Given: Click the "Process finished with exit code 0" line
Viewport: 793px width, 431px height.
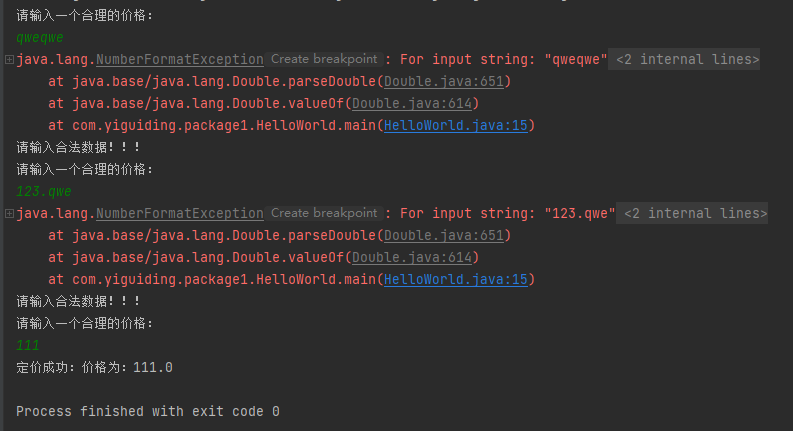Looking at the screenshot, I should [148, 412].
